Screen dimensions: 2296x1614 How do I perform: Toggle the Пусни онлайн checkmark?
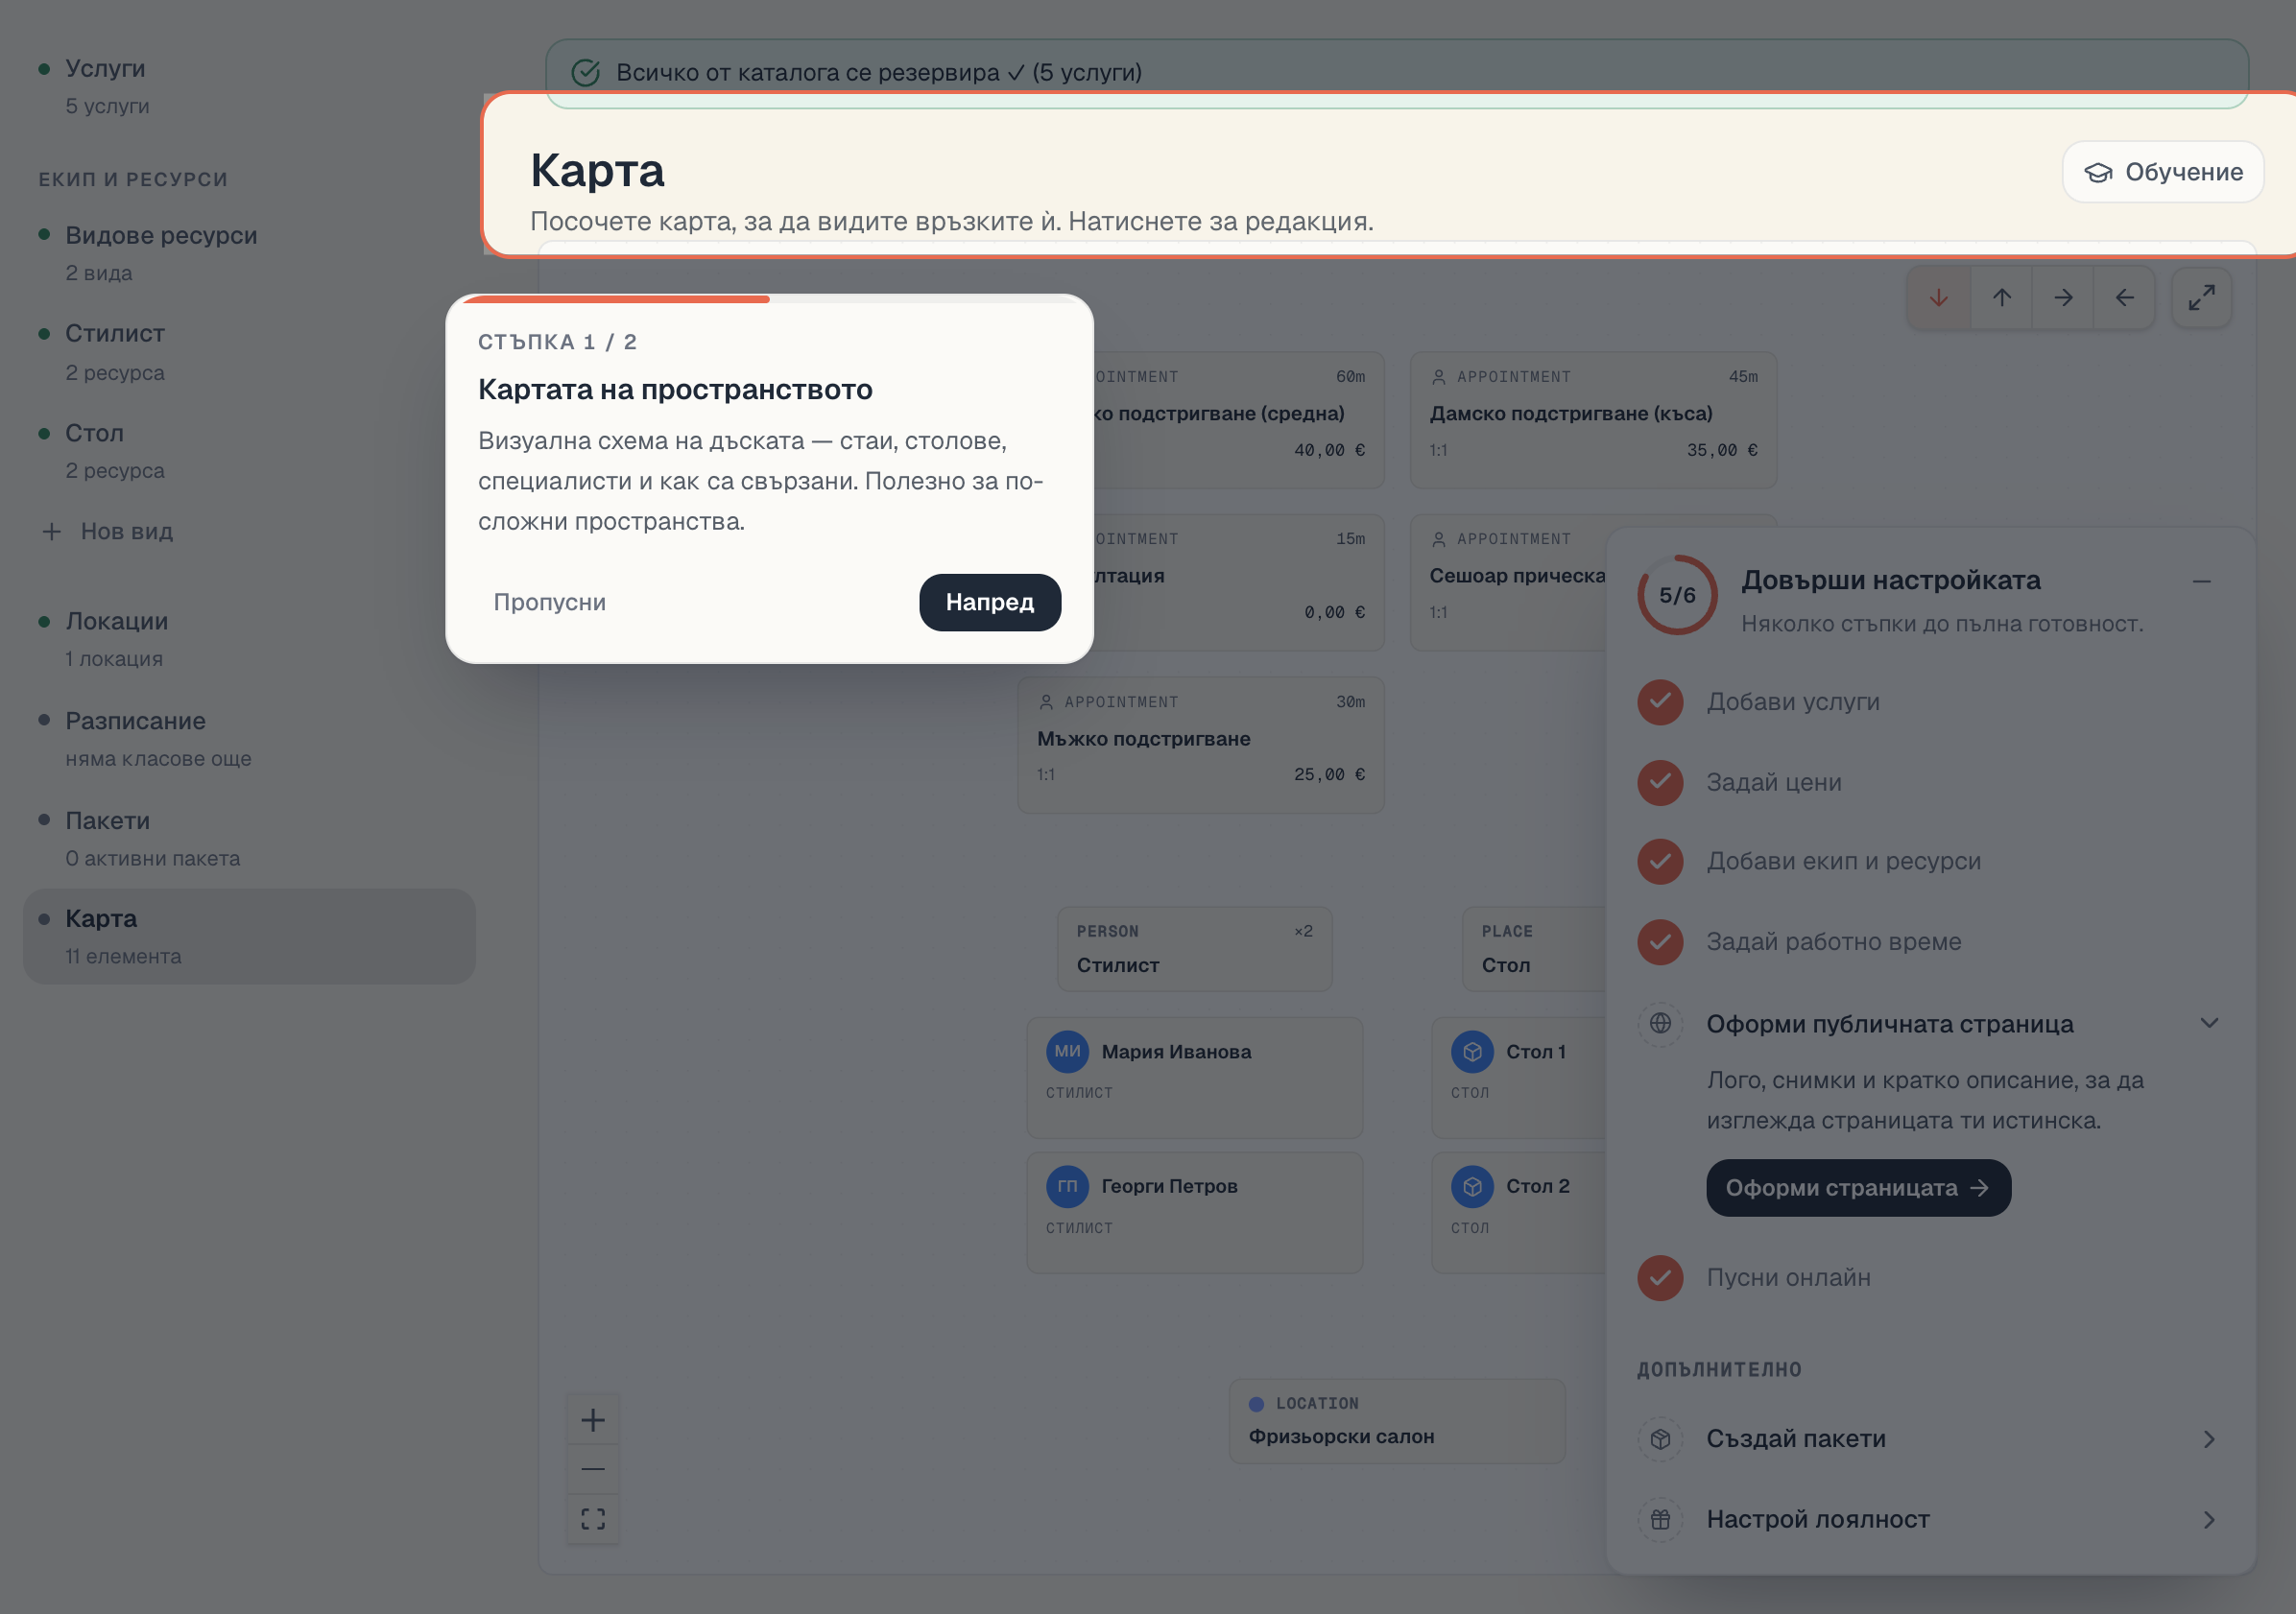pyautogui.click(x=1660, y=1278)
